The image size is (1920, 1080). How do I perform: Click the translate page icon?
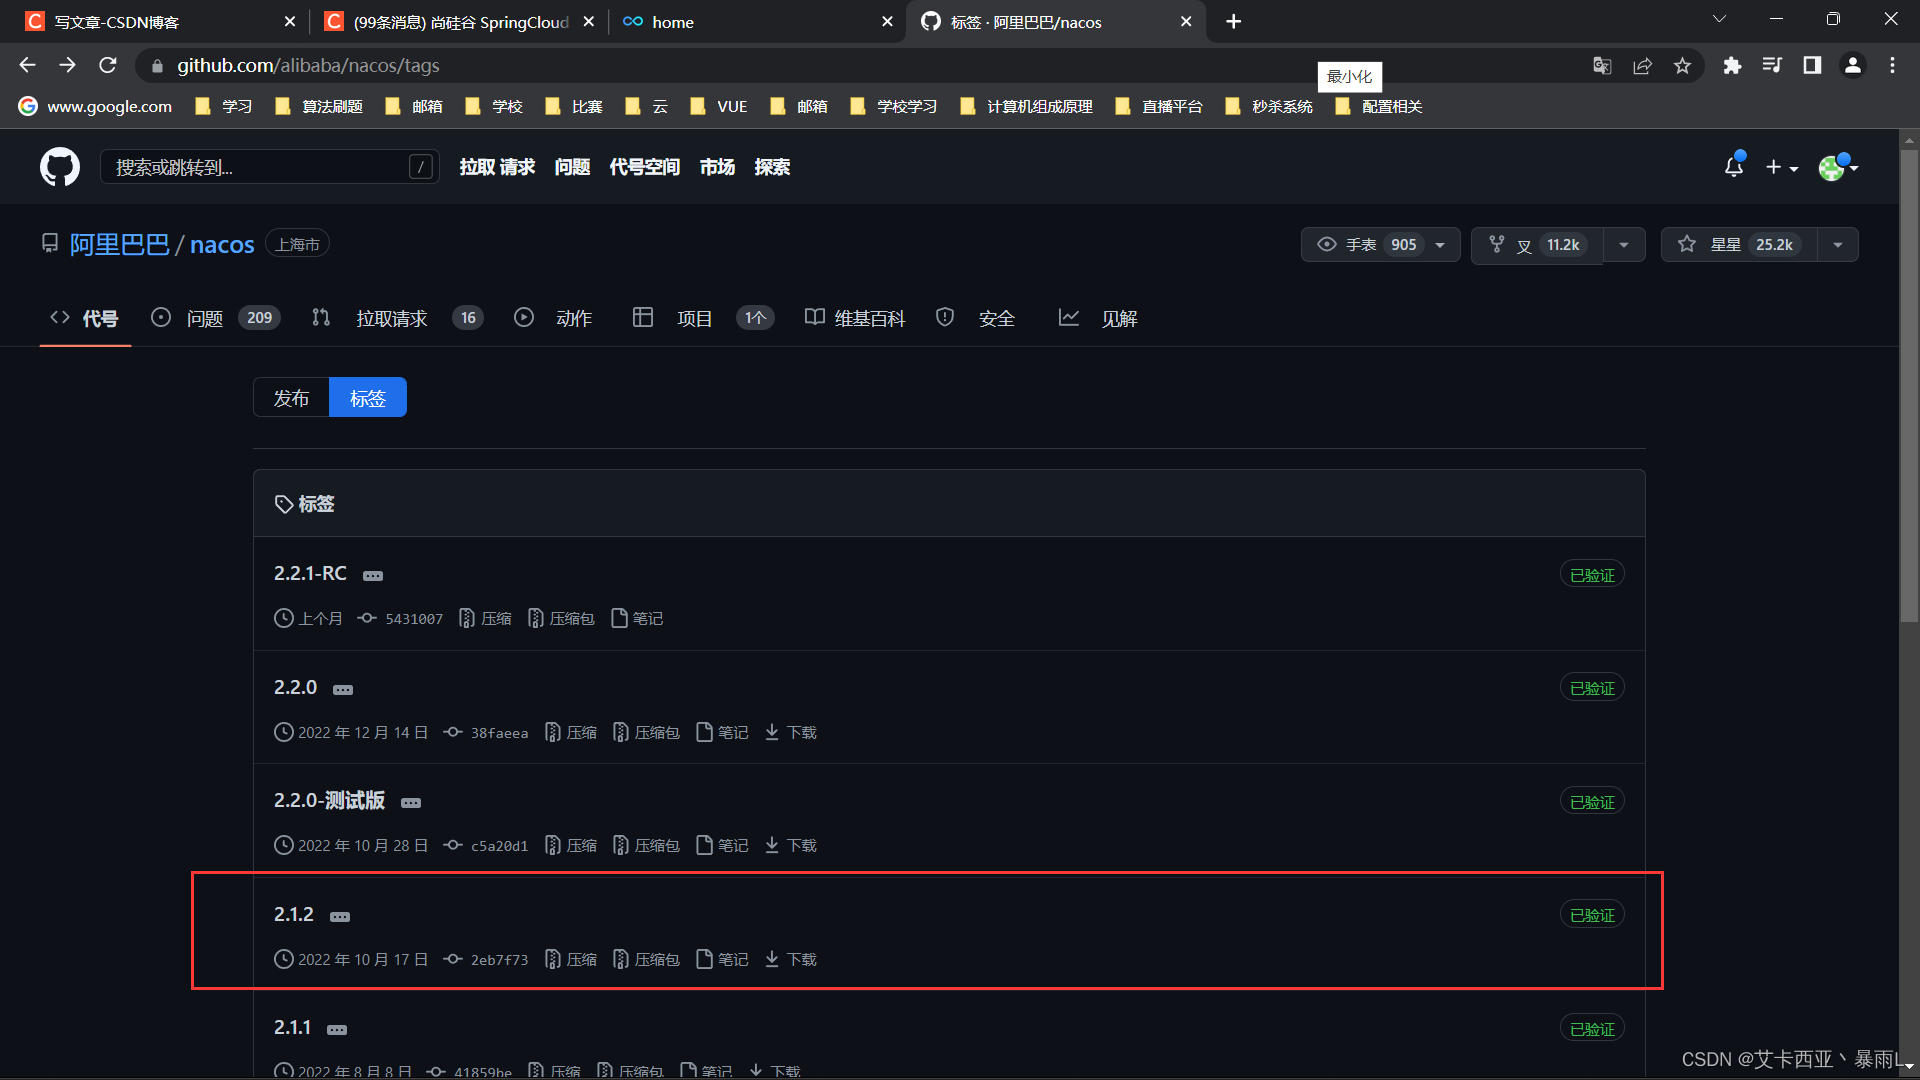pyautogui.click(x=1602, y=65)
